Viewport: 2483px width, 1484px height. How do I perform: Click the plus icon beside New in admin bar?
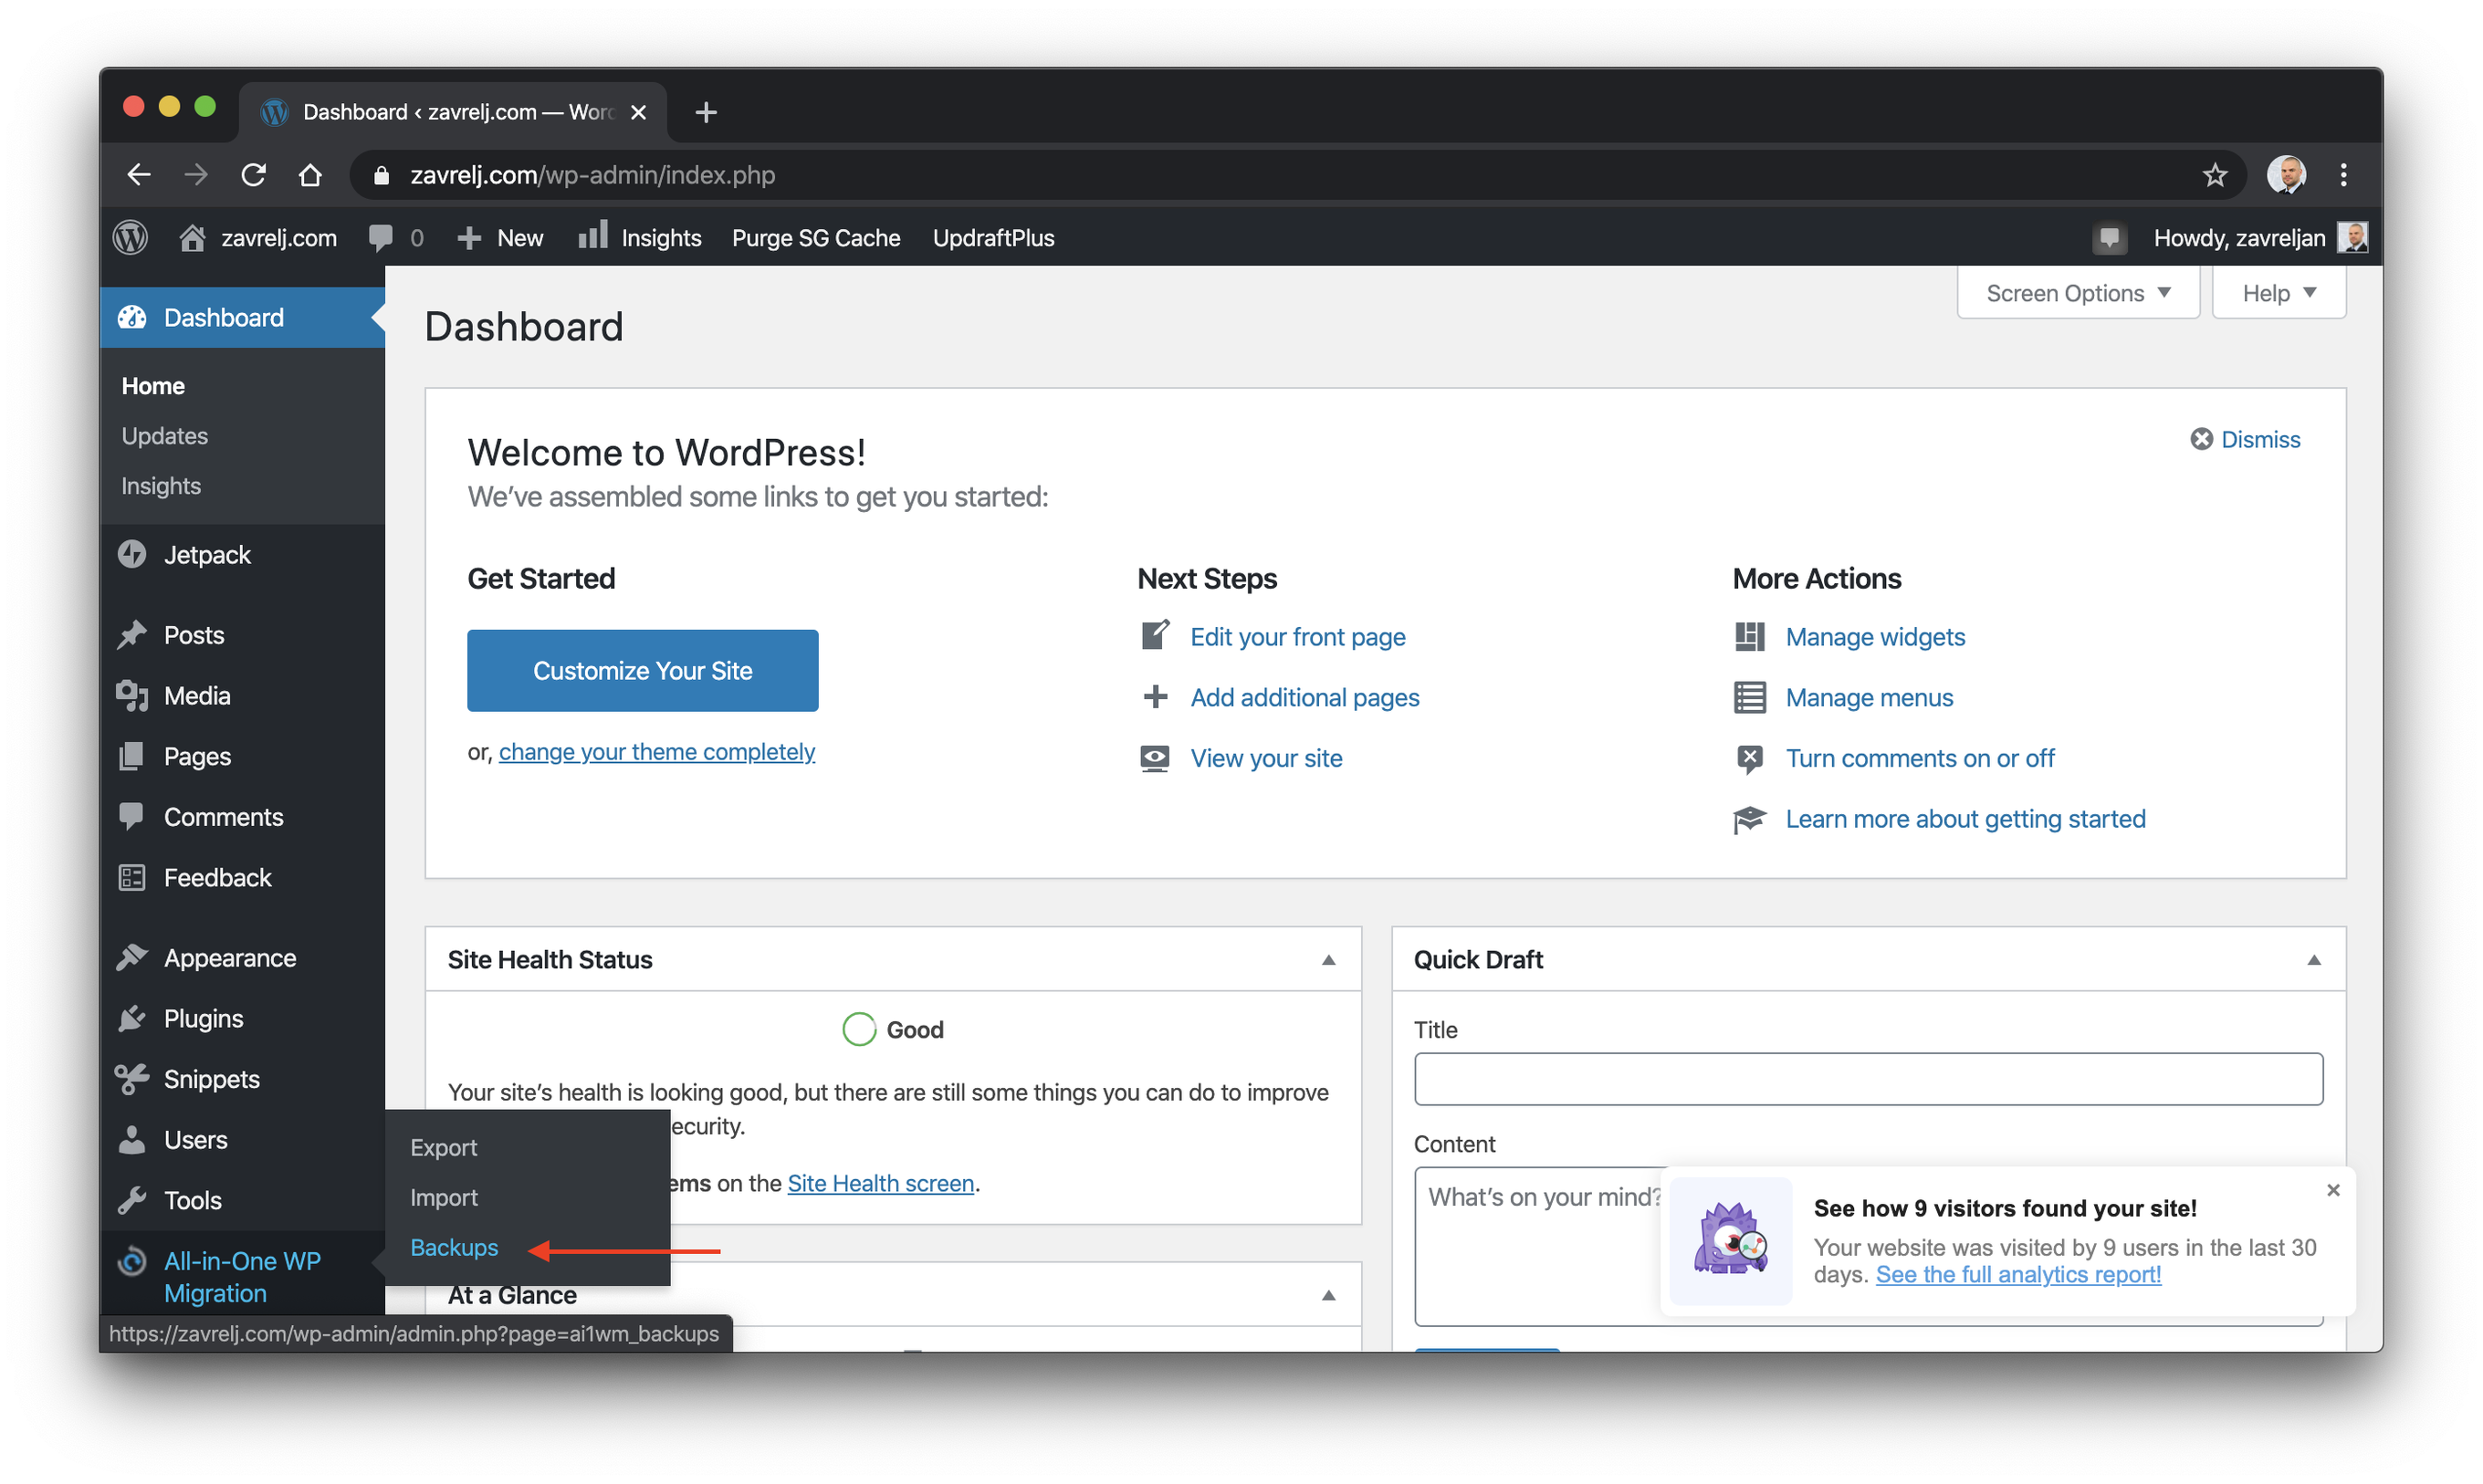pyautogui.click(x=469, y=238)
